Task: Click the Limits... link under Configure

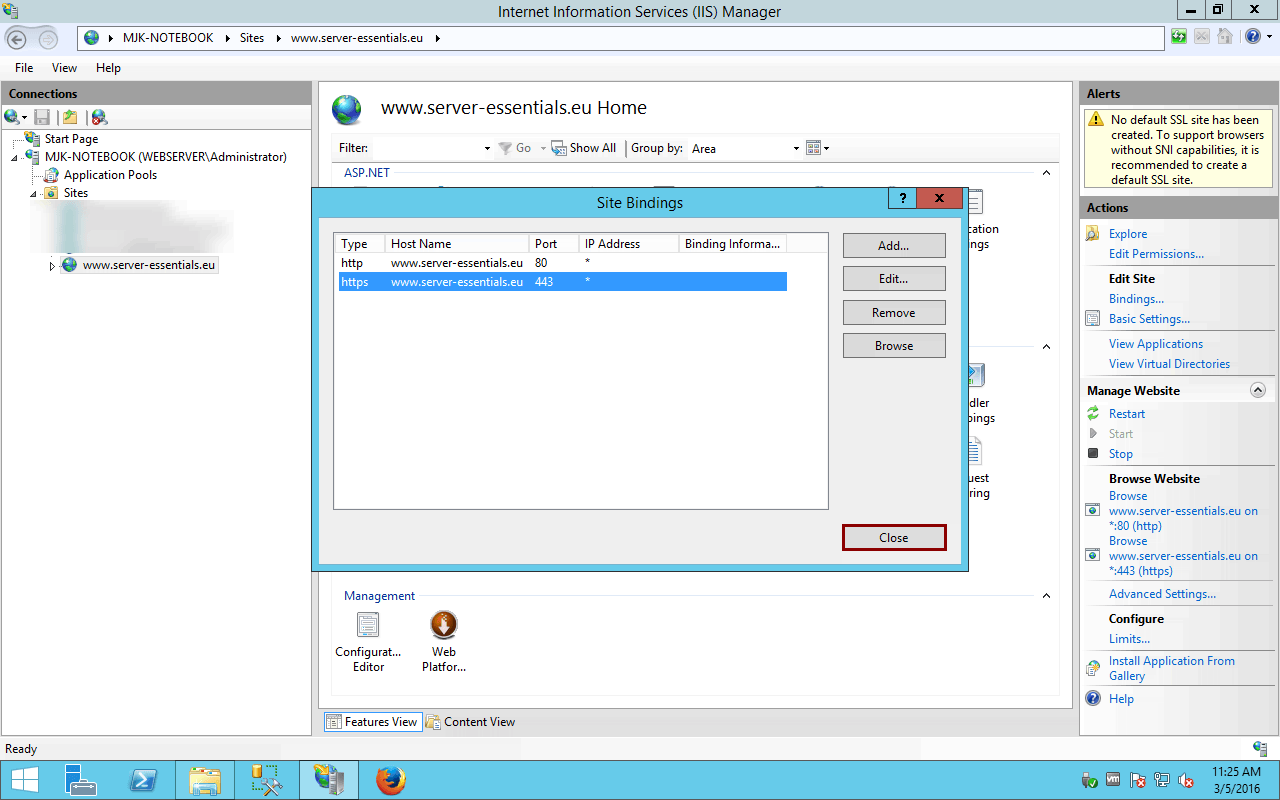Action: (1129, 639)
